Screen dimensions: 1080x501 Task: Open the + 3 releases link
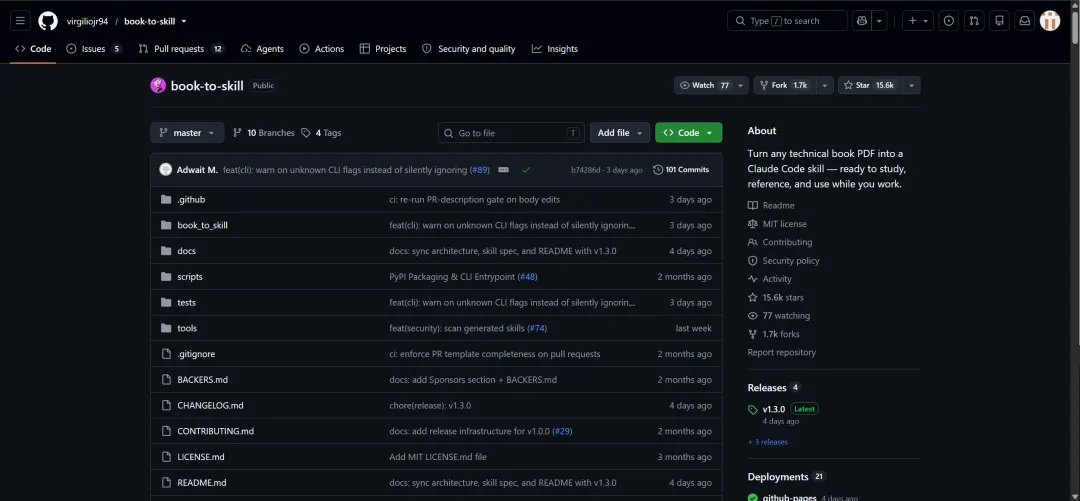coord(768,442)
